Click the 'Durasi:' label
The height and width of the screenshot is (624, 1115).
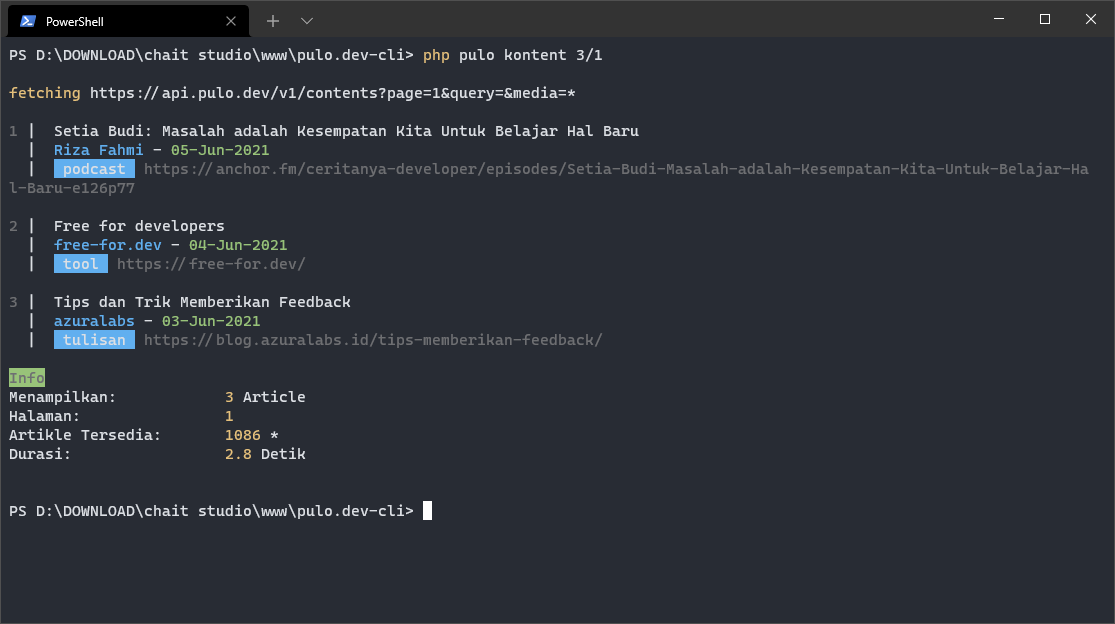coord(40,454)
